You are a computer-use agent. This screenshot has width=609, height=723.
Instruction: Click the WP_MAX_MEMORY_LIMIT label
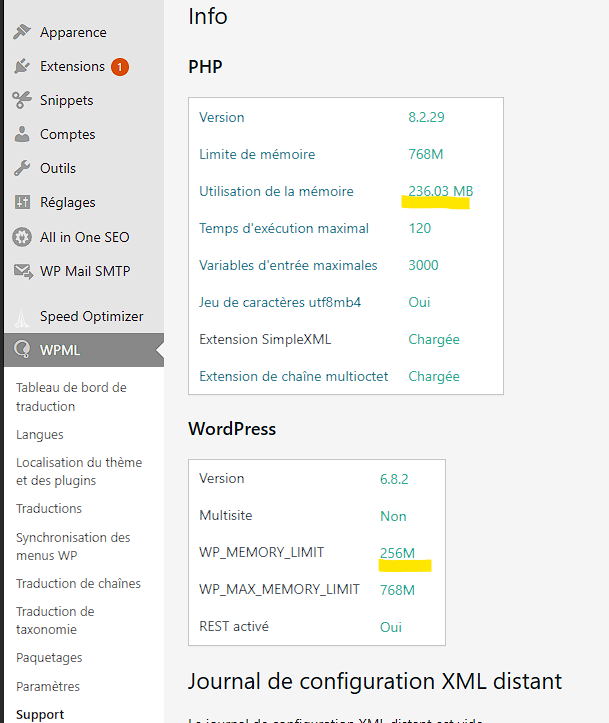279,589
